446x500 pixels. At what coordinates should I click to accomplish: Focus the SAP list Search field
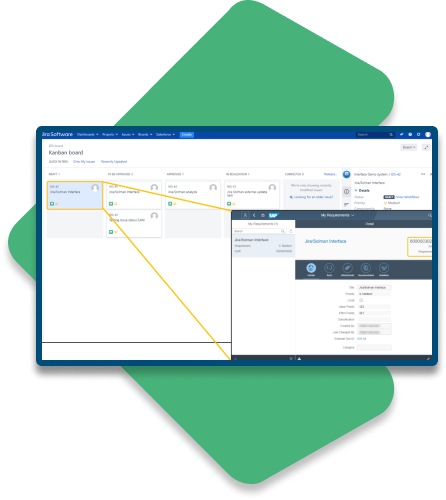[x=260, y=231]
